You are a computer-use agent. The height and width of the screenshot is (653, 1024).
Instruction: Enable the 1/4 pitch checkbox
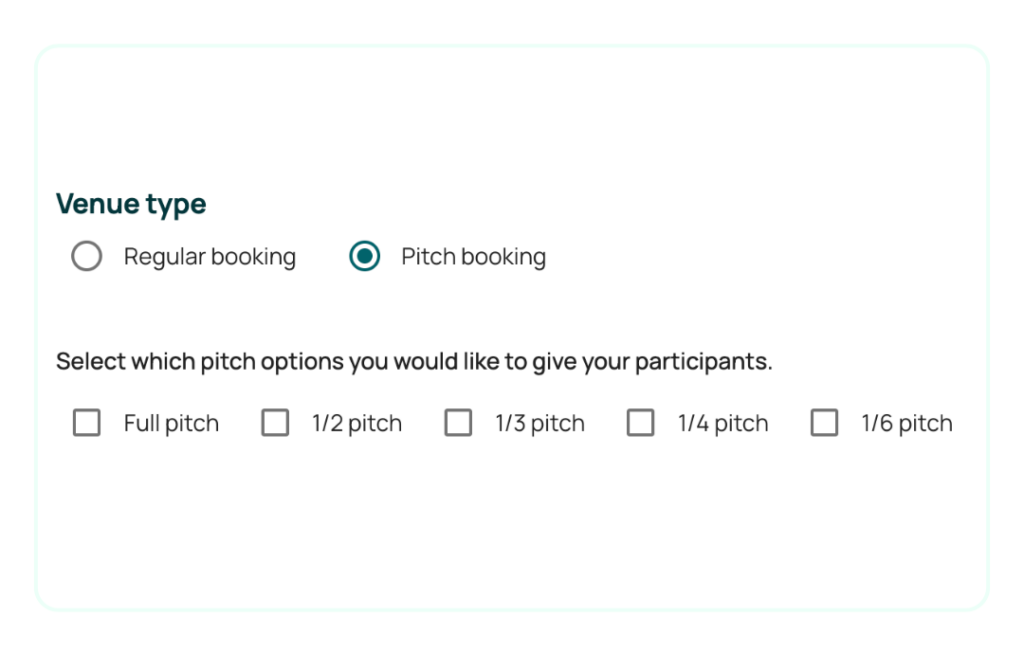[641, 422]
